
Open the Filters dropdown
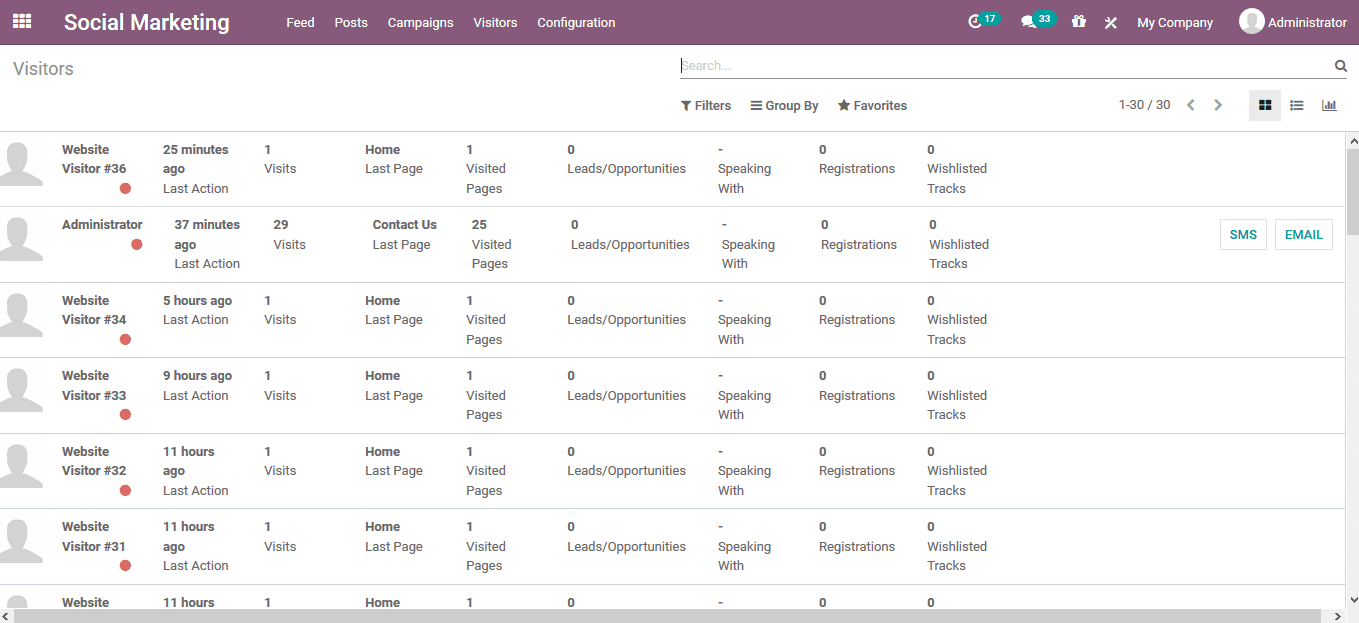706,105
